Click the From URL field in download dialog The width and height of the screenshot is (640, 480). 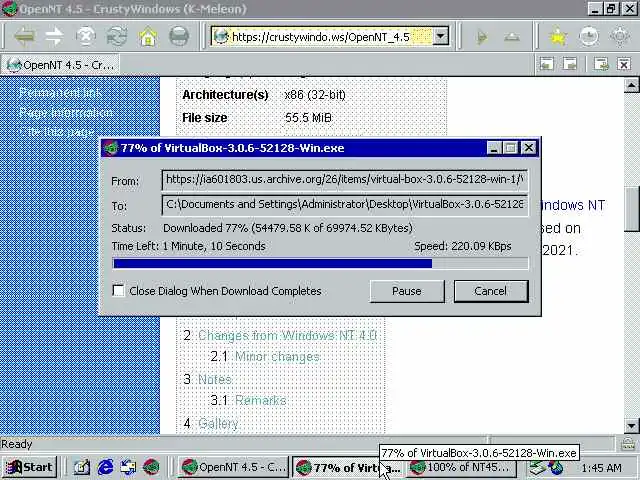click(345, 180)
